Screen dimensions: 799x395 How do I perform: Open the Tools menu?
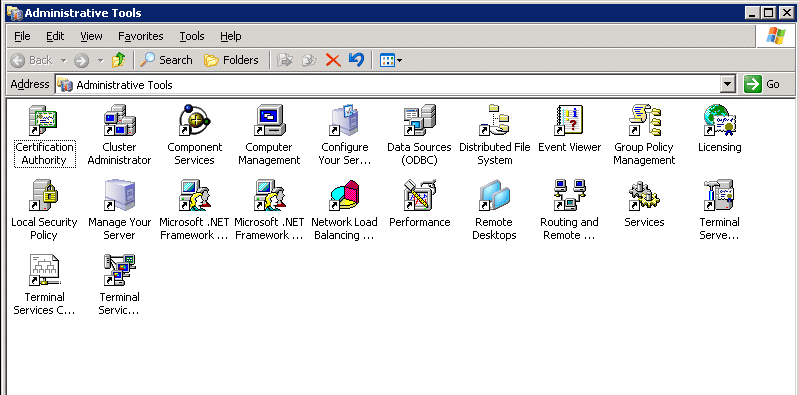coord(192,36)
